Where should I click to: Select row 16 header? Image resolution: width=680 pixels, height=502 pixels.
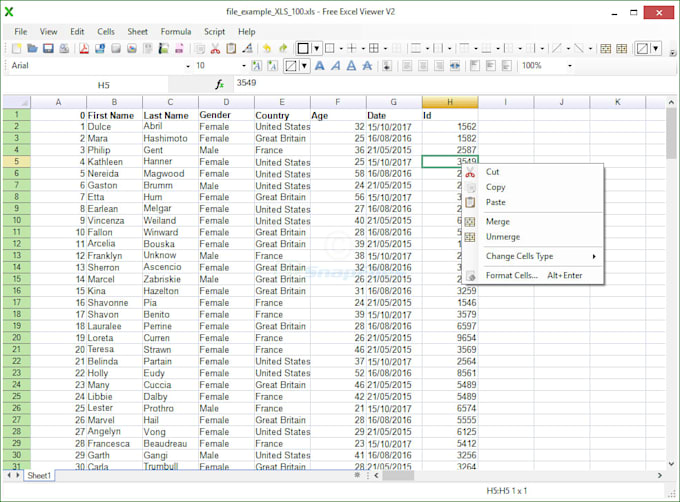pos(16,291)
